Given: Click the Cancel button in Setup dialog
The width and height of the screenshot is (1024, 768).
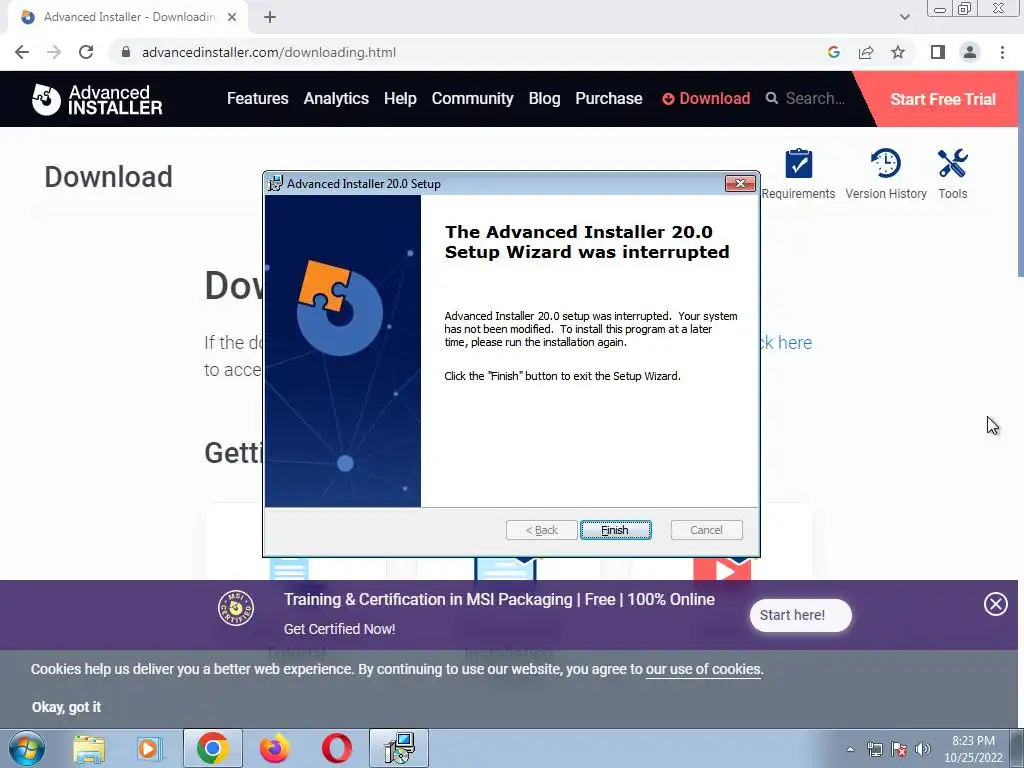Looking at the screenshot, I should 706,530.
